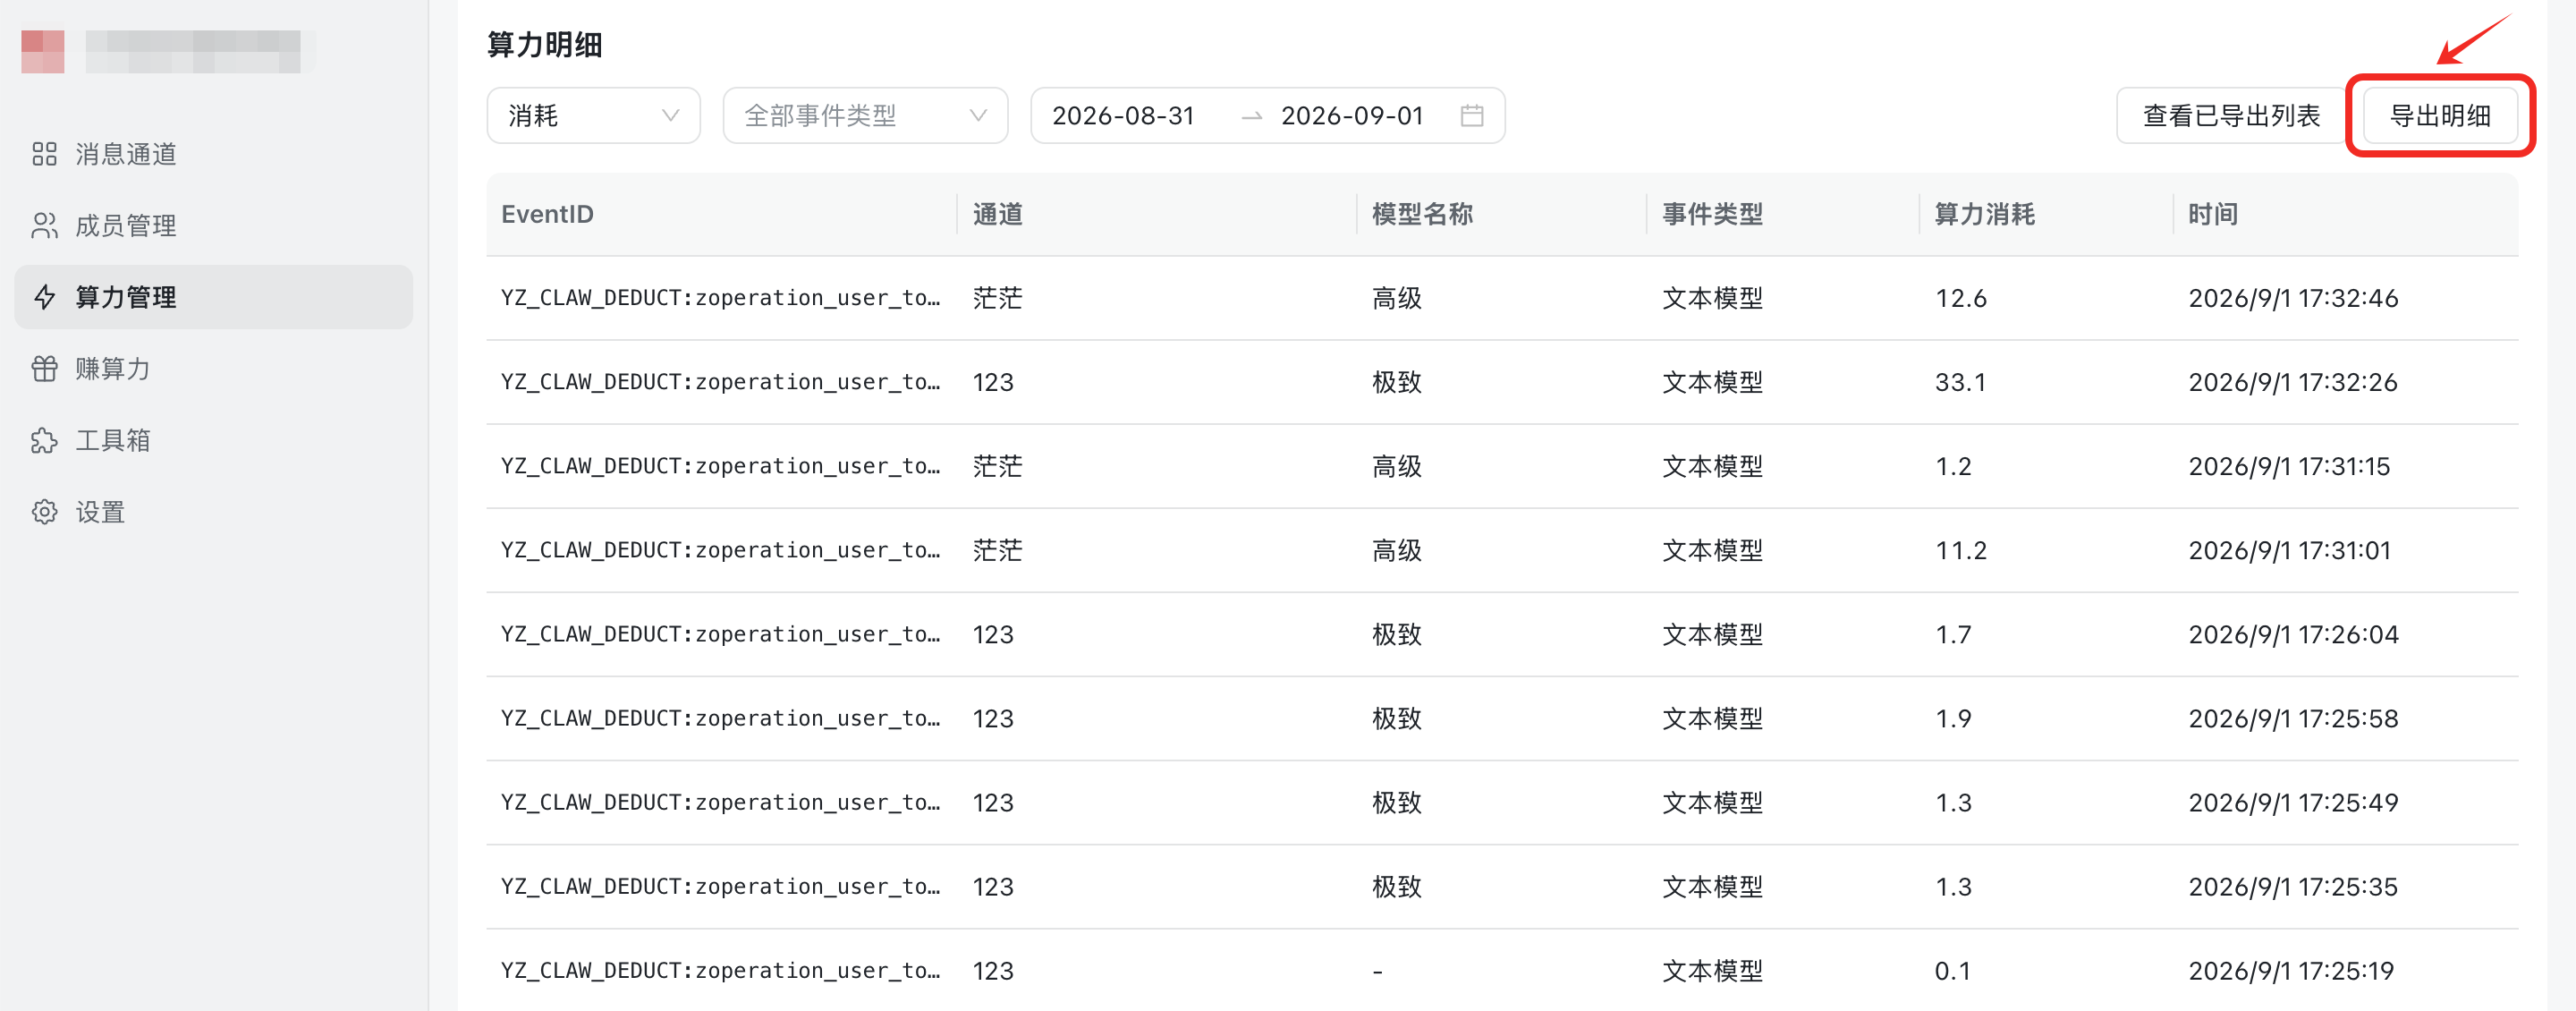Click time 2026/9/1 17:25:49

[x=2293, y=802]
